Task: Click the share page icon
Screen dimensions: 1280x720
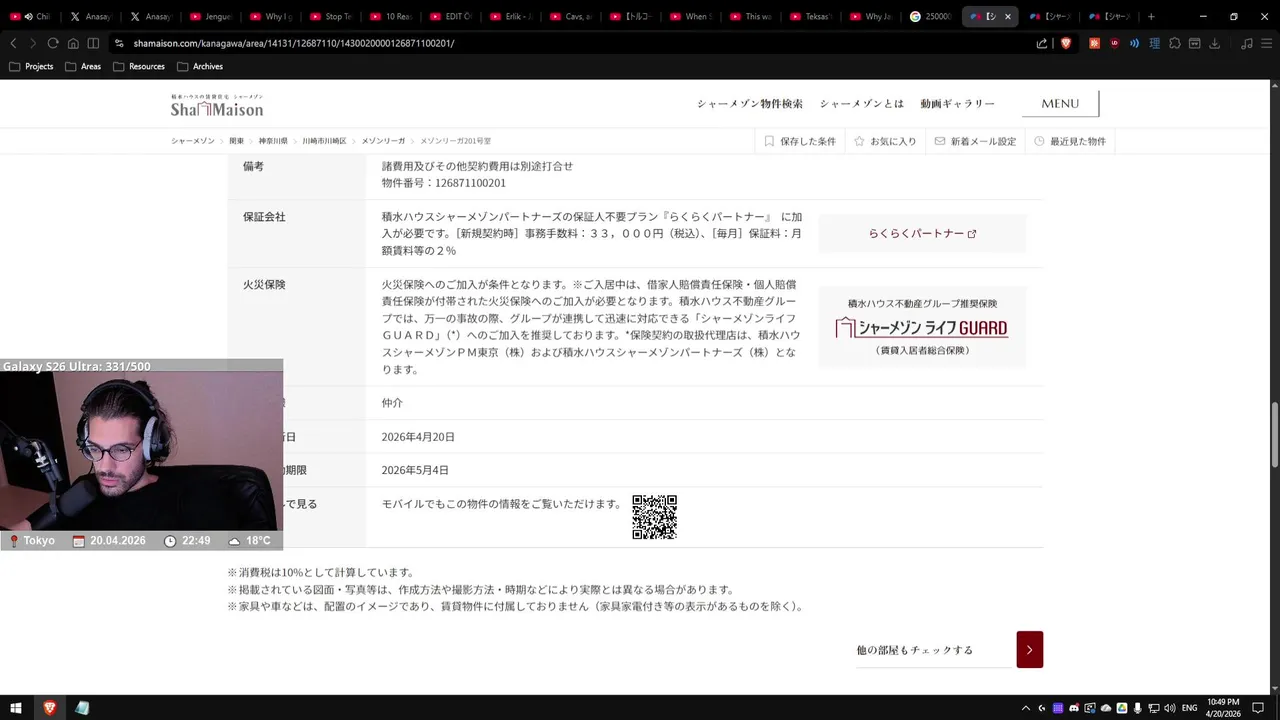Action: 1042,43
